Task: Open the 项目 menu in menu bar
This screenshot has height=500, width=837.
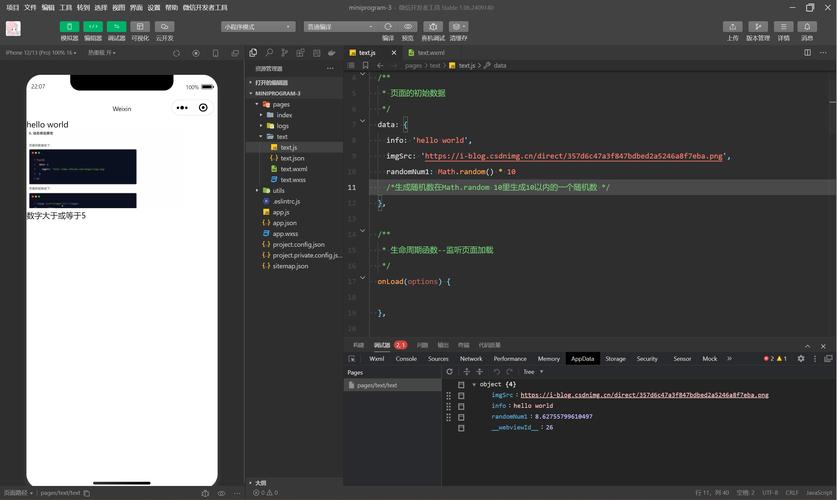Action: [x=12, y=7]
